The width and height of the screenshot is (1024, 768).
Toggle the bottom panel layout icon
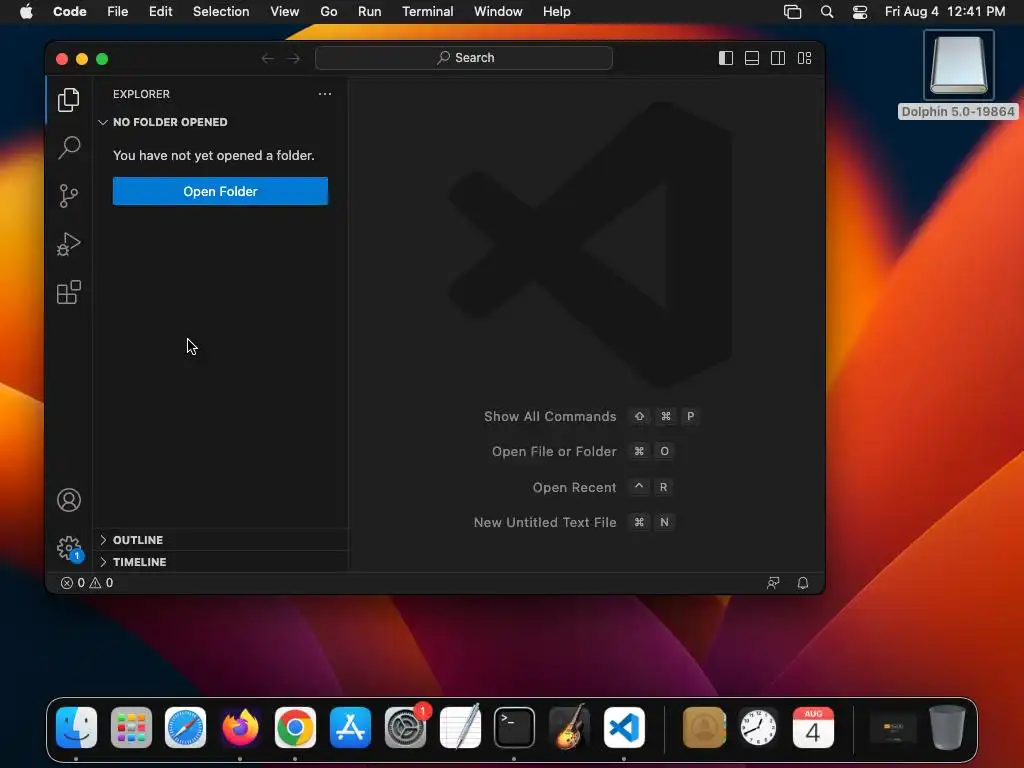pos(752,58)
